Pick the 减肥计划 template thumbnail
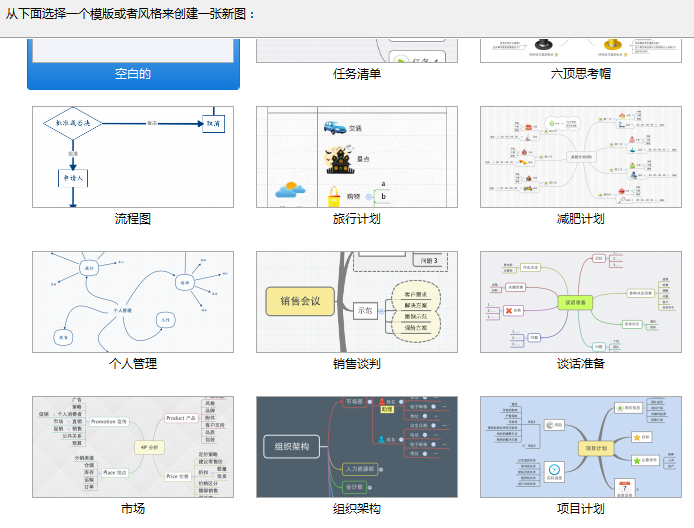Screen dimensions: 694x528 581,157
